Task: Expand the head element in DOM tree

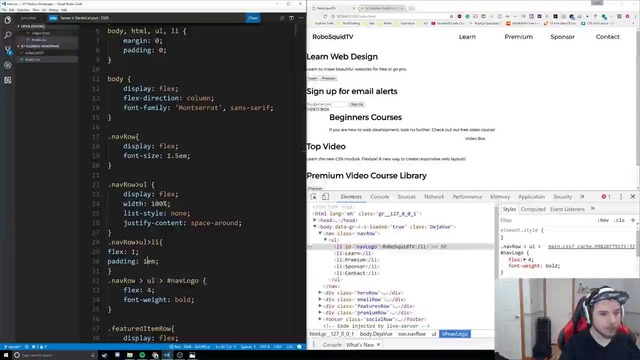Action: 315,220
